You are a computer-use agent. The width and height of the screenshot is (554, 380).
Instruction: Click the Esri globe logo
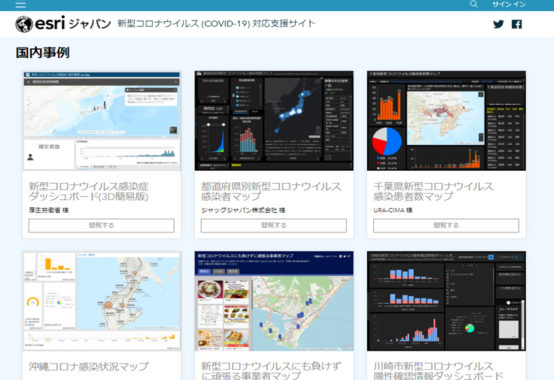(24, 24)
